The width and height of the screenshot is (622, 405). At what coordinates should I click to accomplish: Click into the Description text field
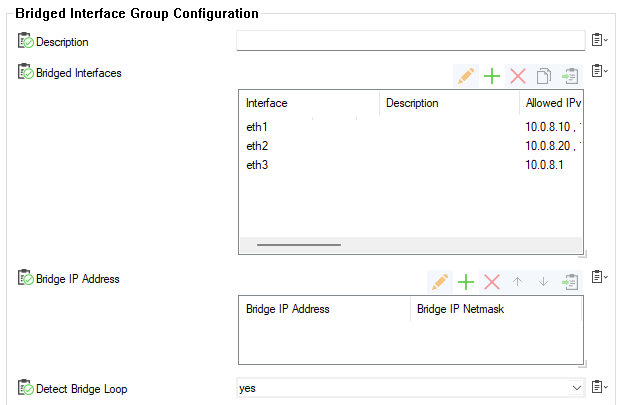[x=410, y=40]
